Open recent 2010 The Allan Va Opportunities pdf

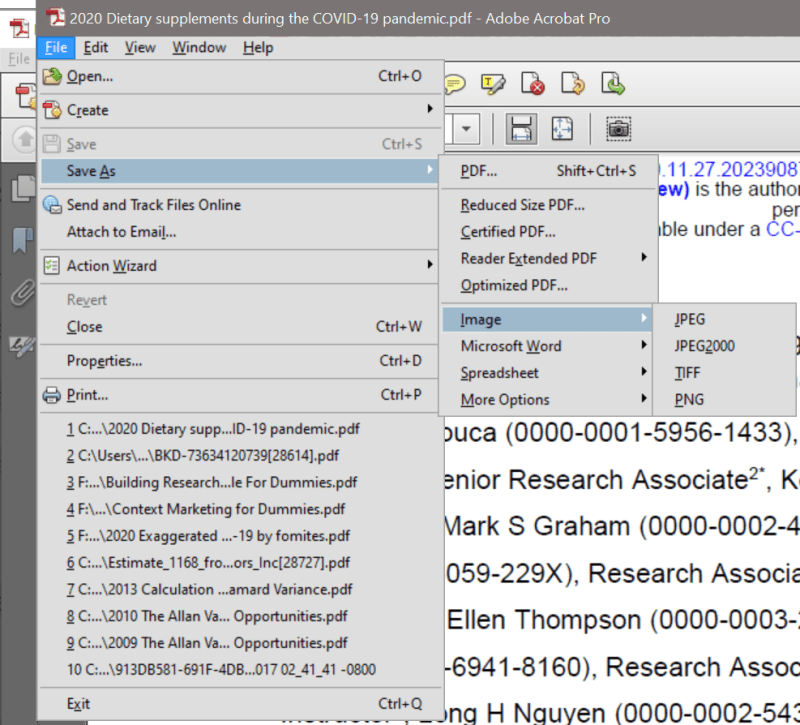tap(239, 616)
